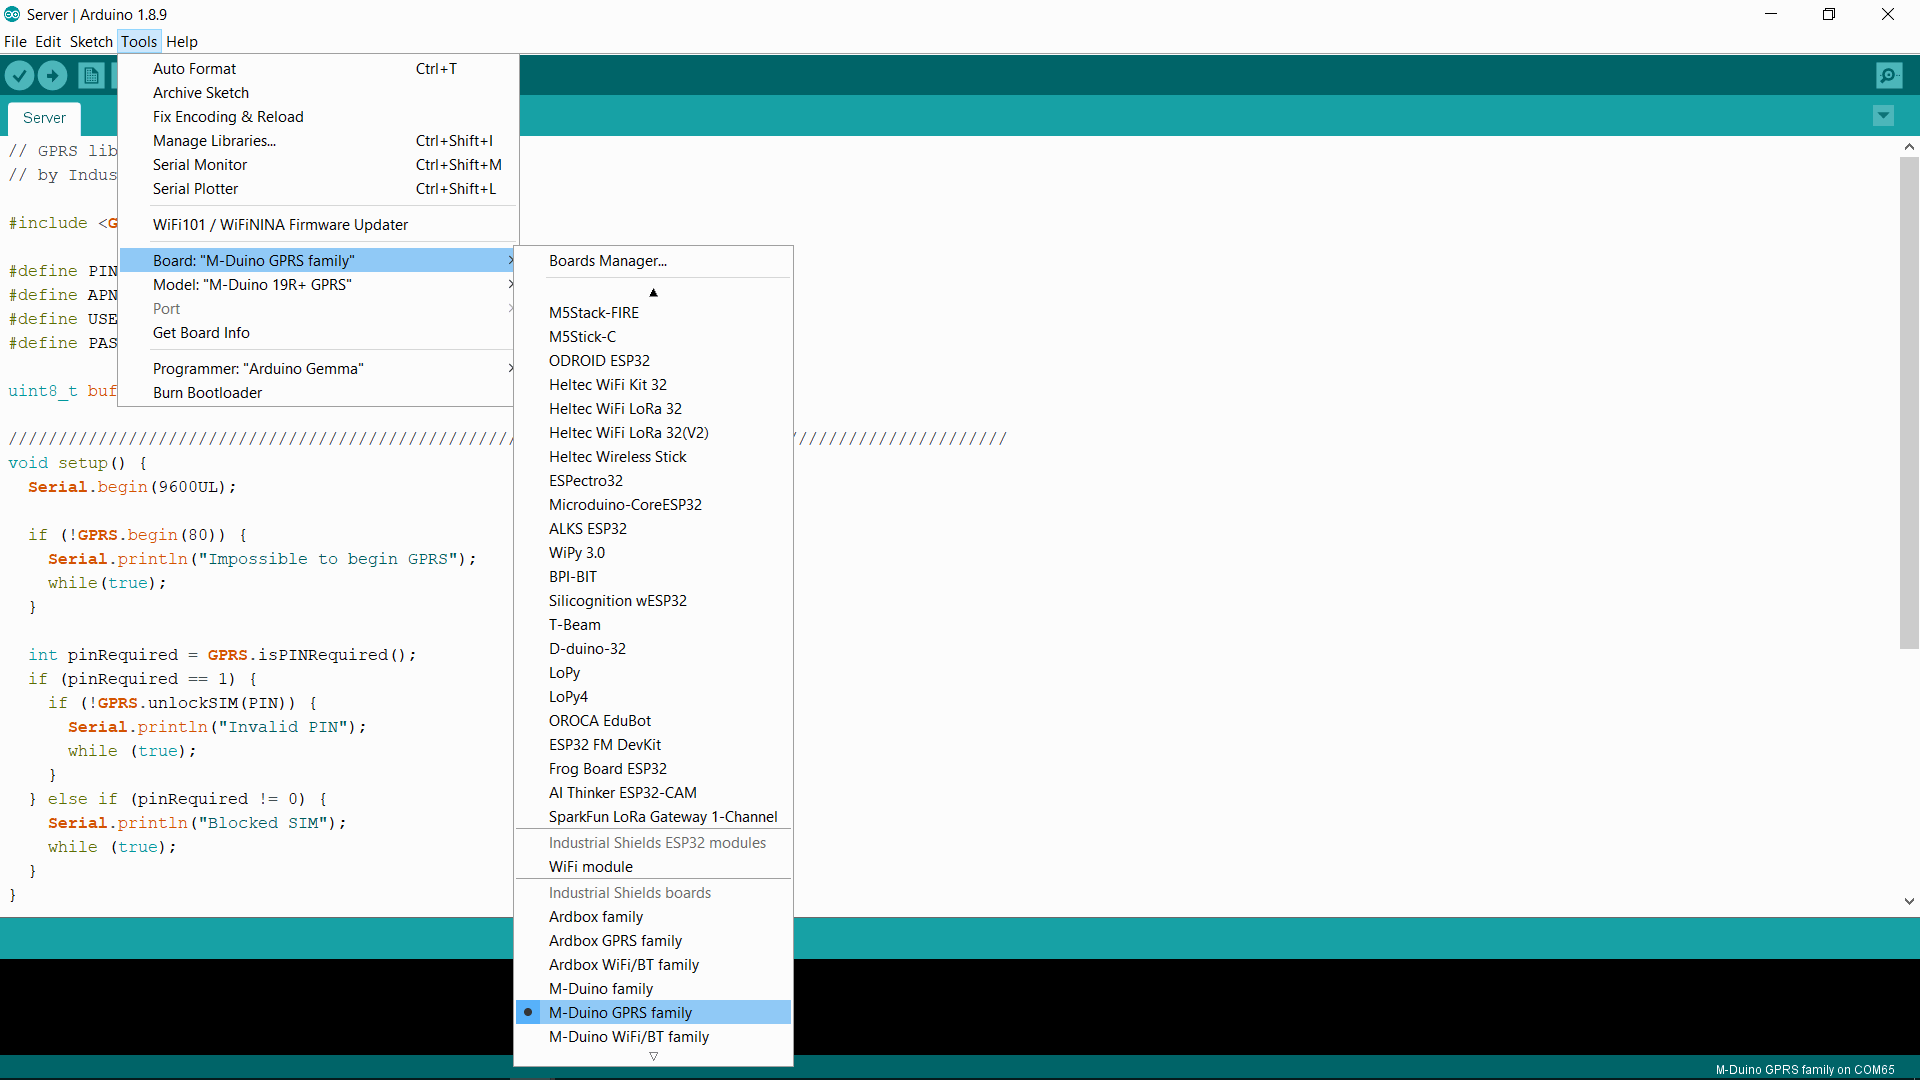Click the editor scroll up arrow
This screenshot has width=1920, height=1080.
tap(1909, 146)
